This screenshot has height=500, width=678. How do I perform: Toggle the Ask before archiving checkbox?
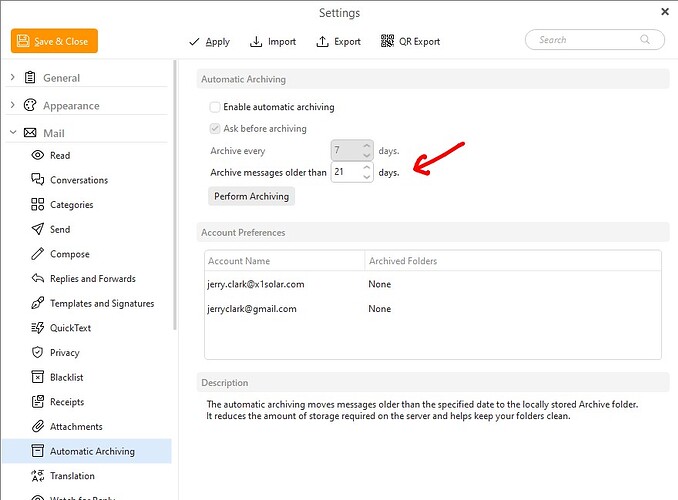click(215, 129)
